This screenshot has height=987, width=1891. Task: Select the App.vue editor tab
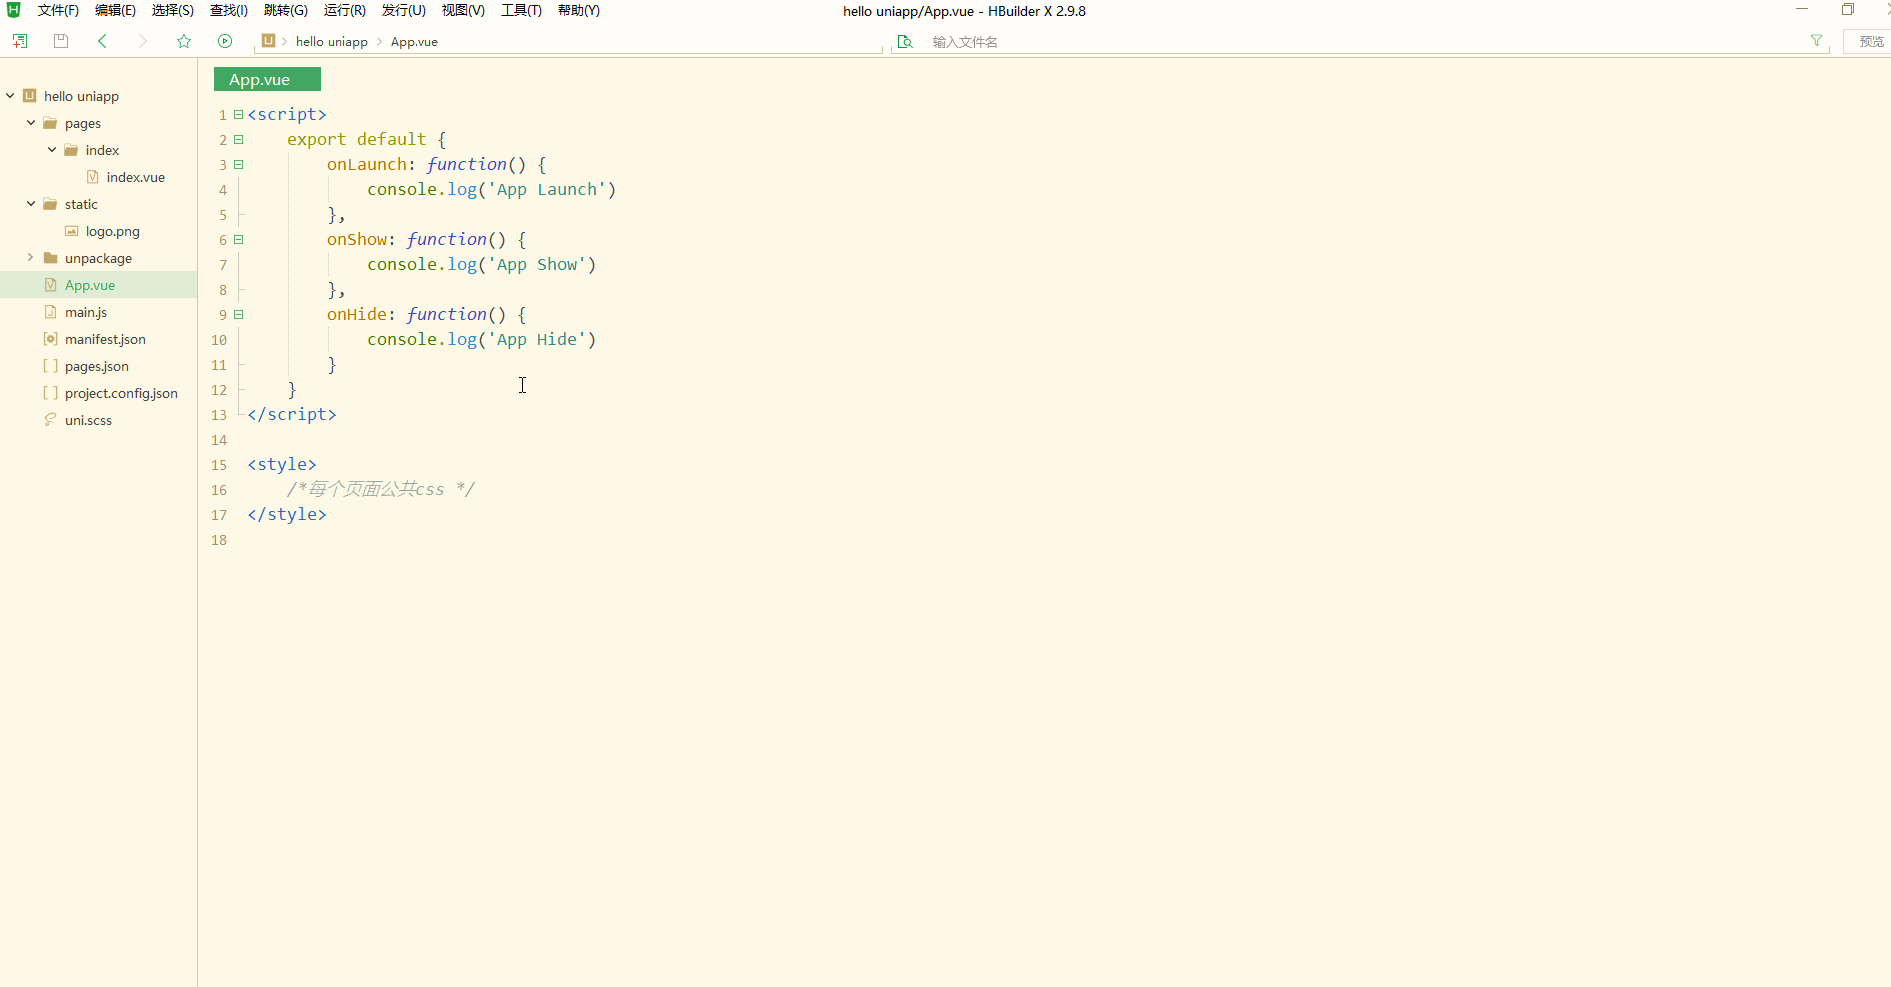pyautogui.click(x=267, y=79)
